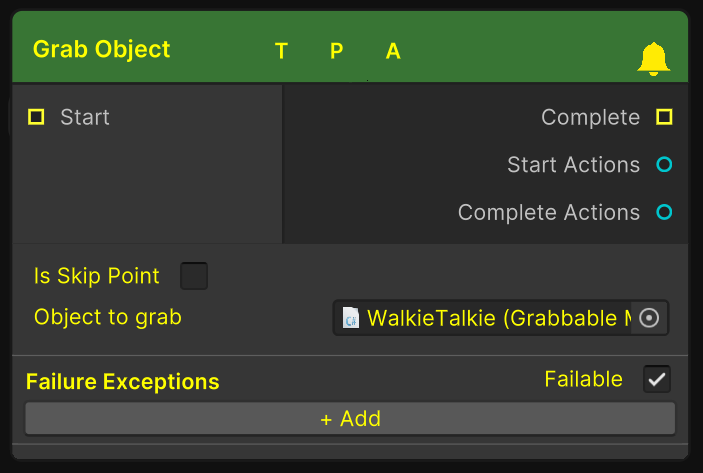Viewport: 703px width, 473px height.
Task: Click the Complete output port square
Action: click(x=664, y=117)
